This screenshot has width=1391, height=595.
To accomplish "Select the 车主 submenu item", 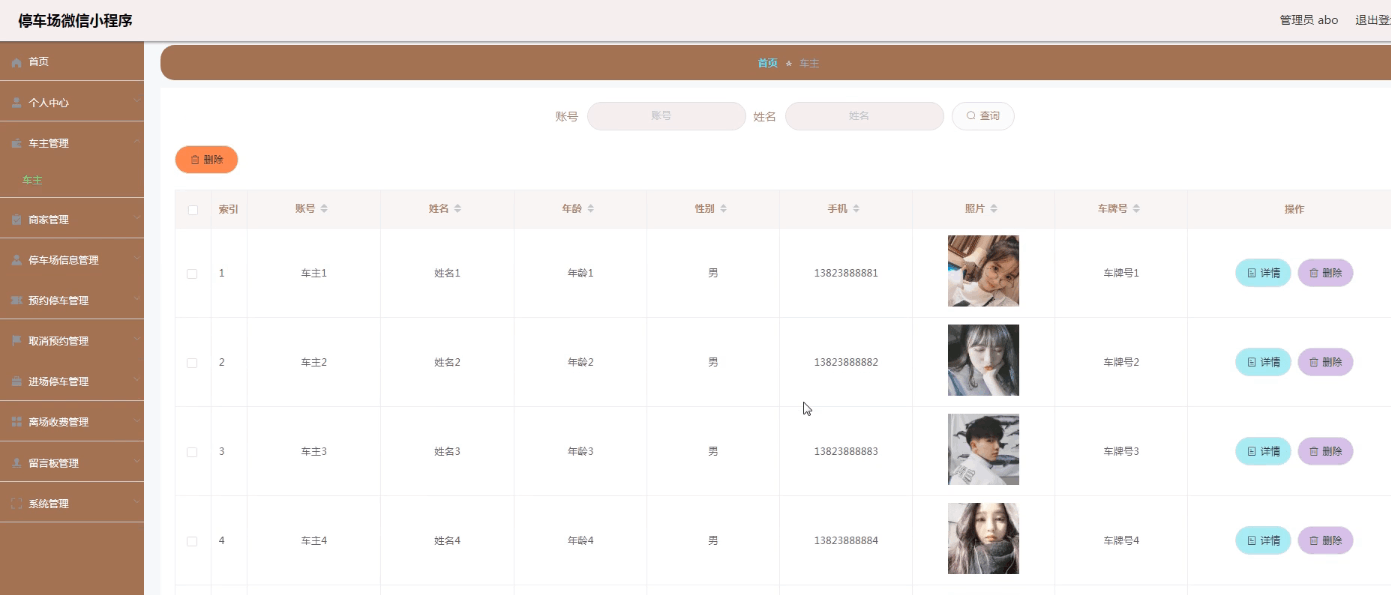I will [x=72, y=181].
